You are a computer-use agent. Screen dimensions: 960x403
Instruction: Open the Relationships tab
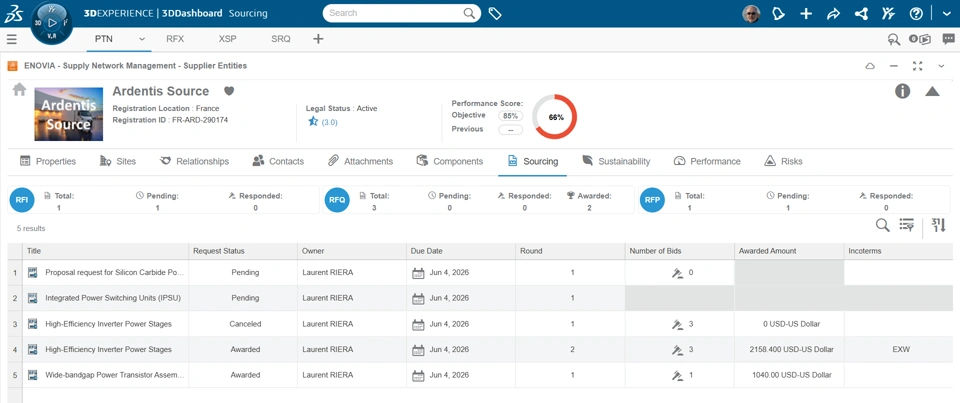[194, 161]
